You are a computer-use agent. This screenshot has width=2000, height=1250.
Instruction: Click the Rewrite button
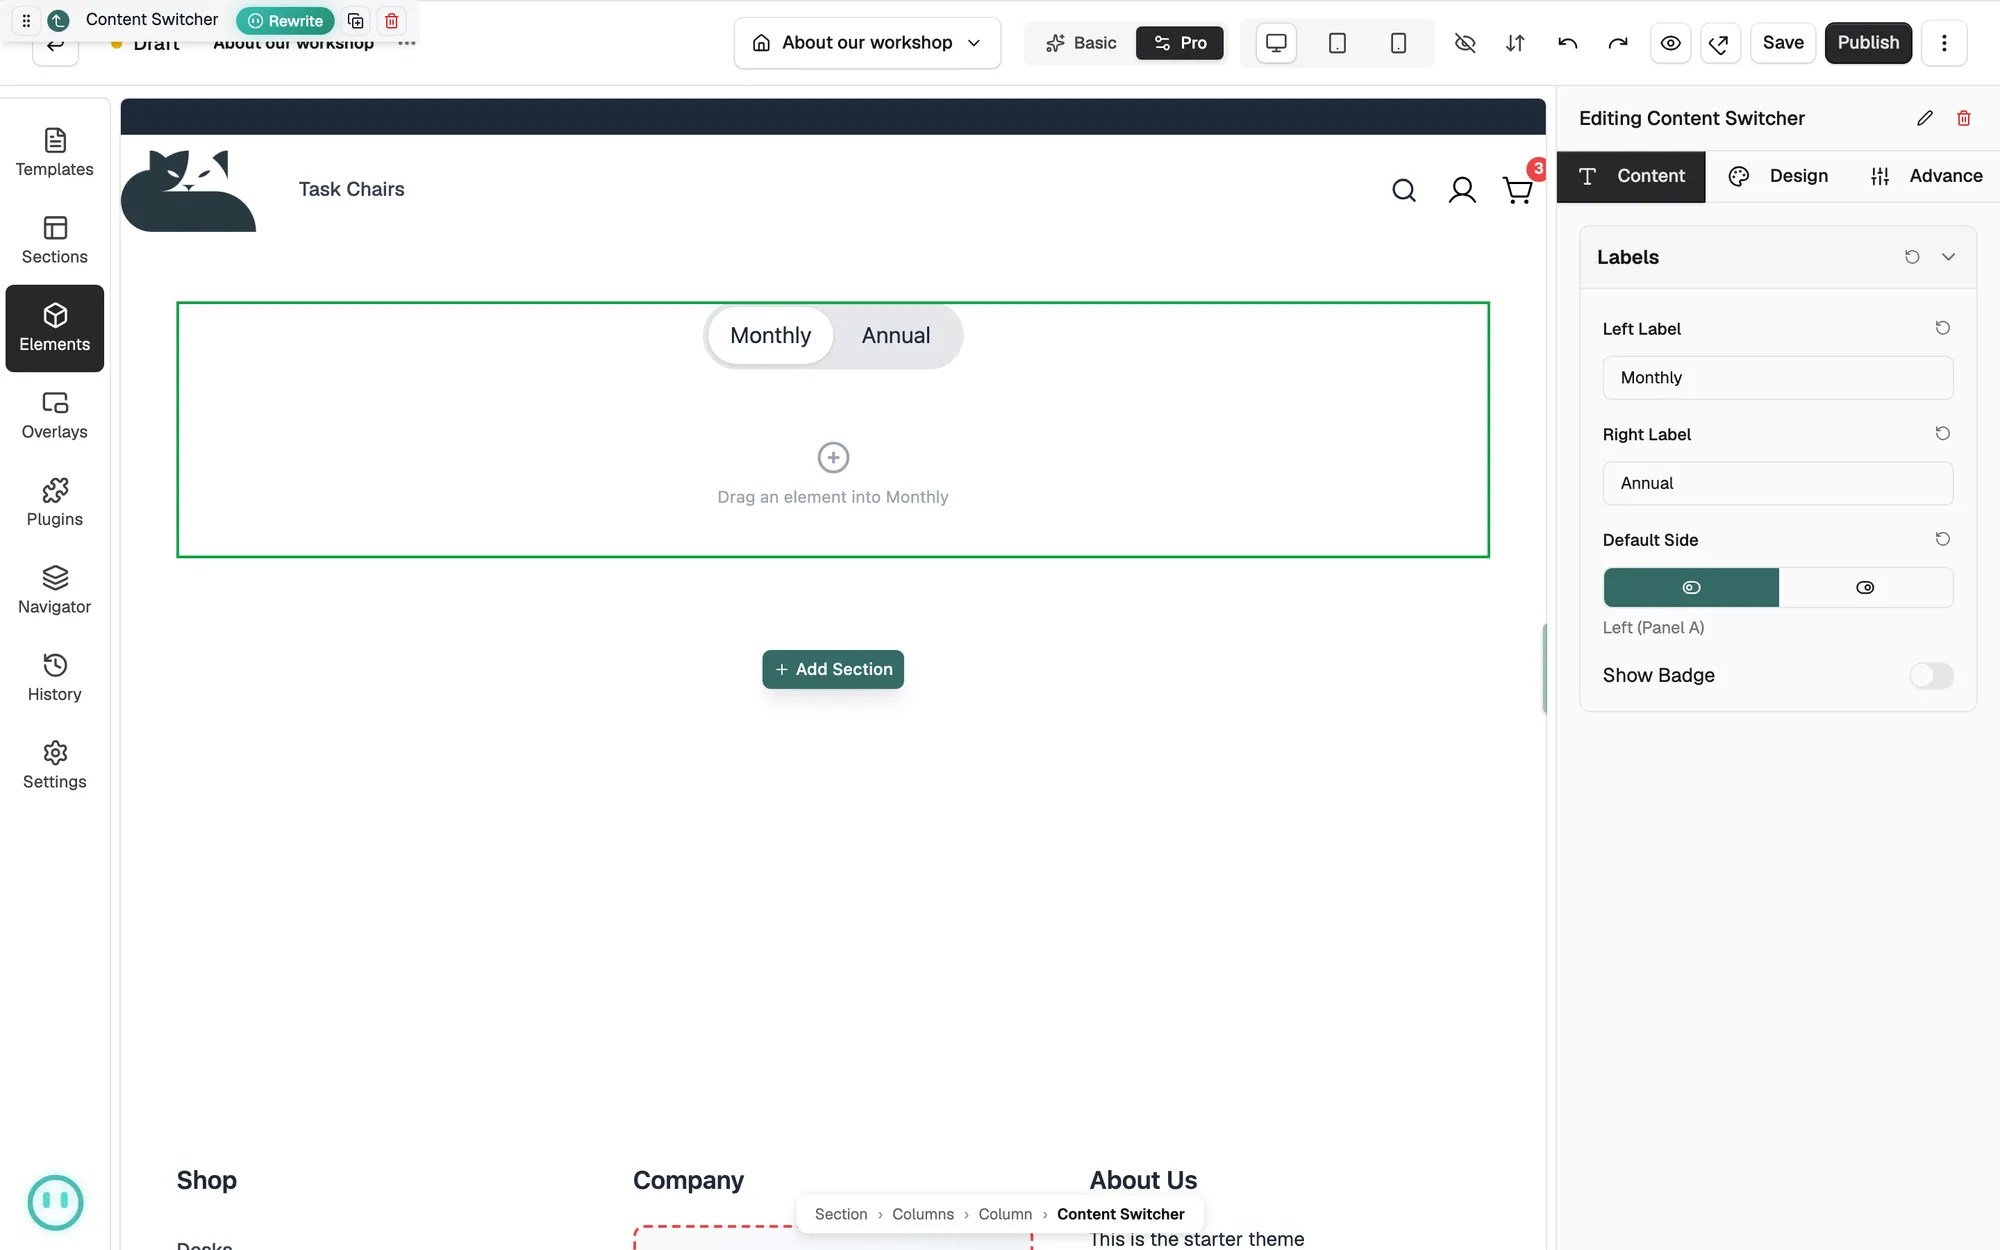point(285,20)
